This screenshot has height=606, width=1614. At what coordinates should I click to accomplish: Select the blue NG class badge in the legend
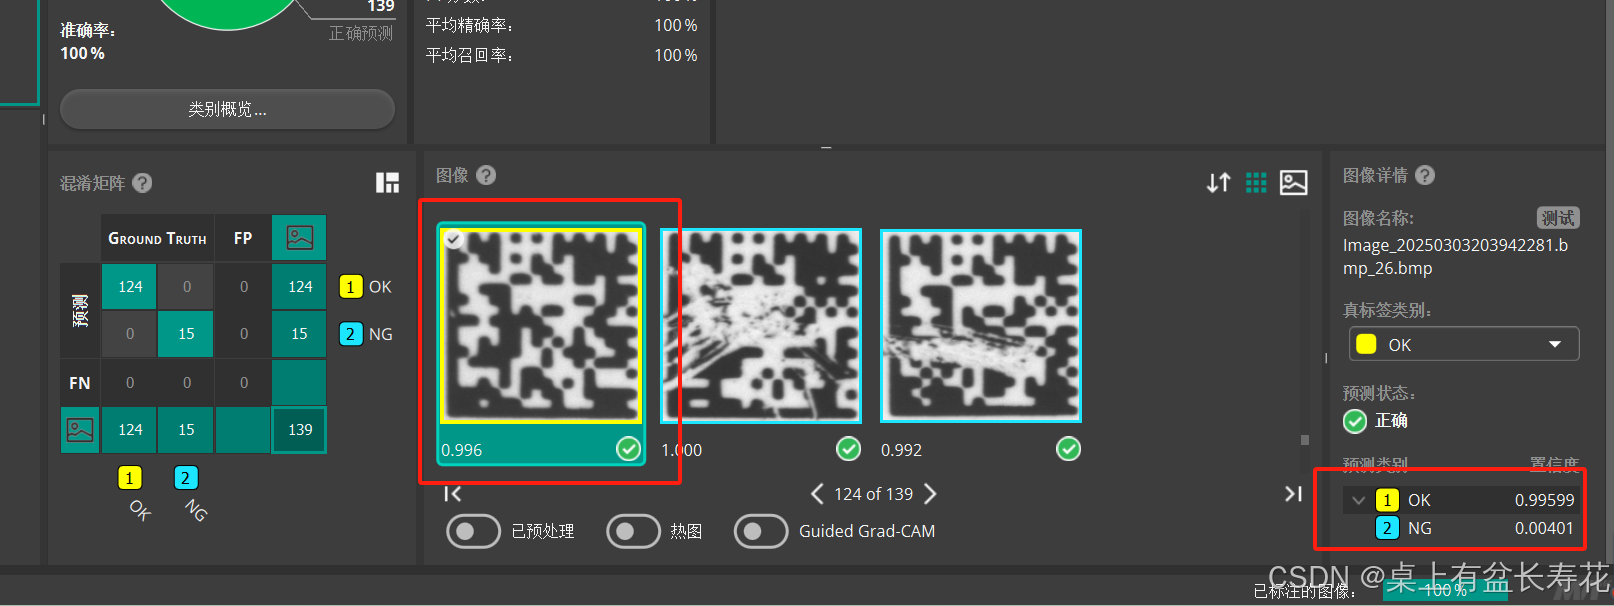(x=350, y=334)
